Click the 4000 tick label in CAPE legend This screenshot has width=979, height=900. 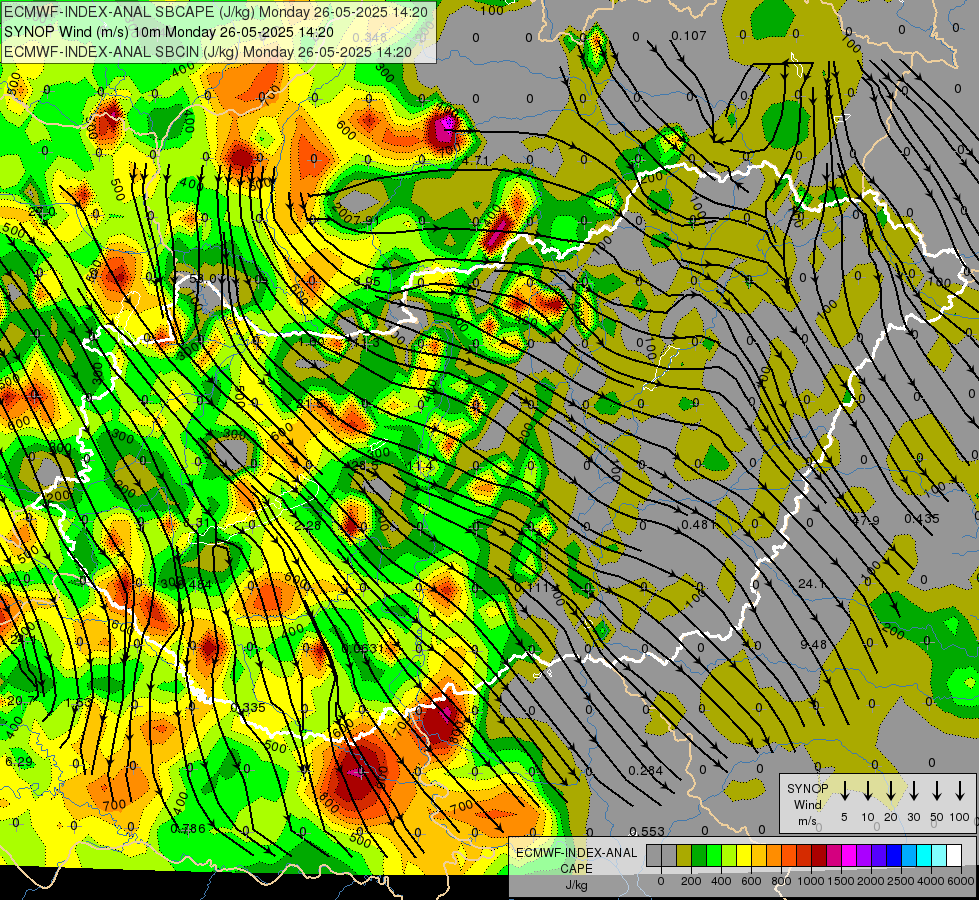(x=931, y=881)
